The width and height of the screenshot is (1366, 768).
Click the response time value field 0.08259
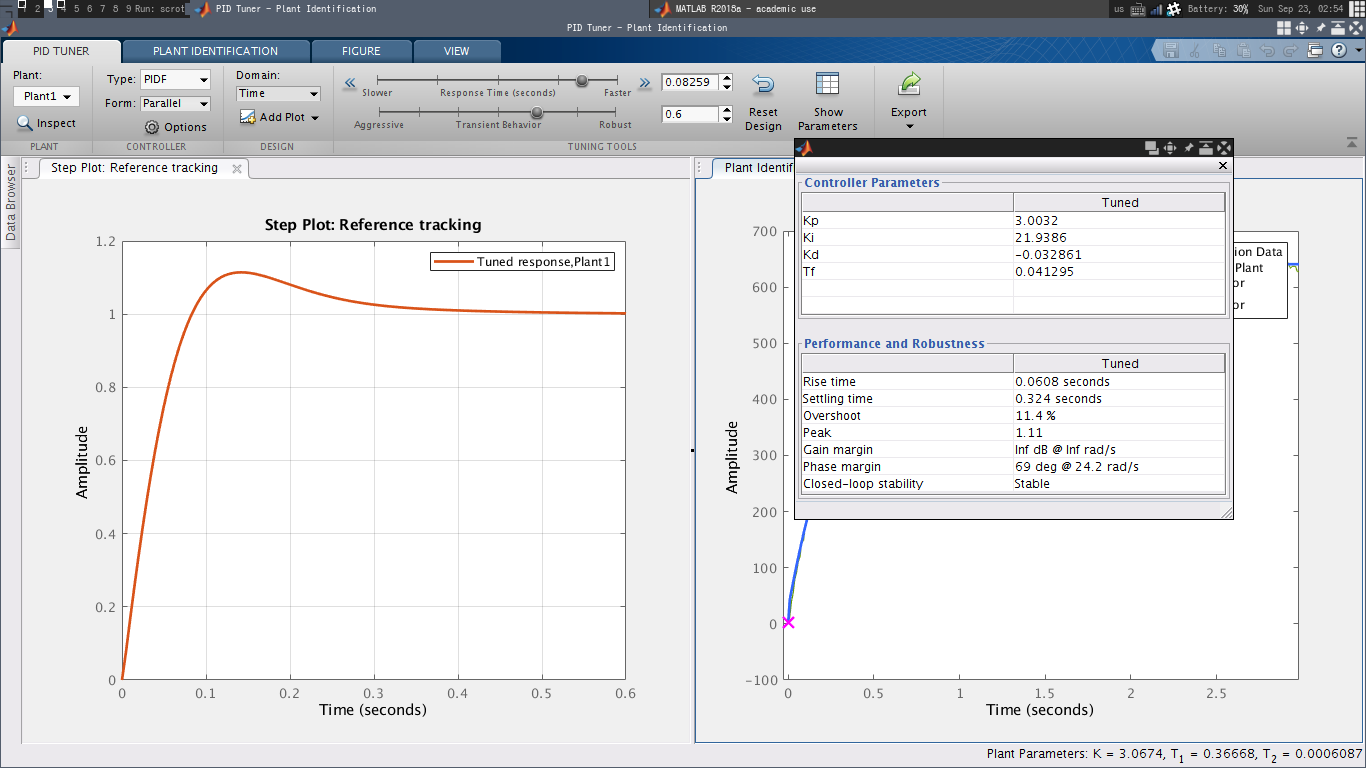(x=690, y=83)
